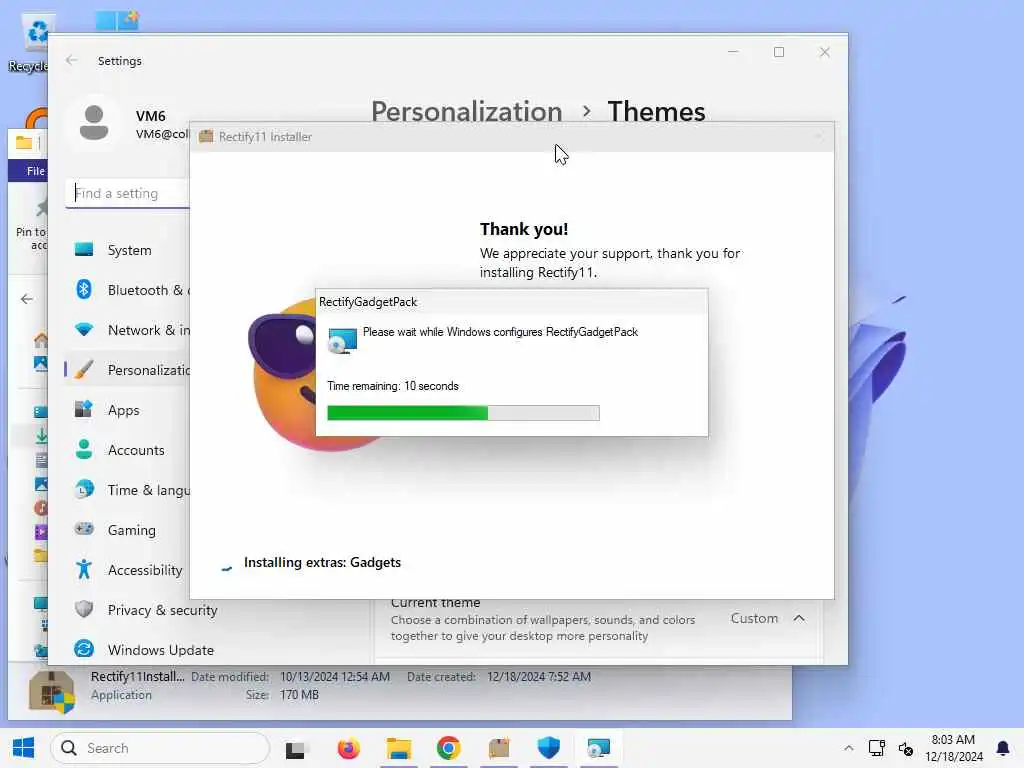The height and width of the screenshot is (768, 1024).
Task: Click 'Time remaining: 10 seconds' text
Action: 392,386
